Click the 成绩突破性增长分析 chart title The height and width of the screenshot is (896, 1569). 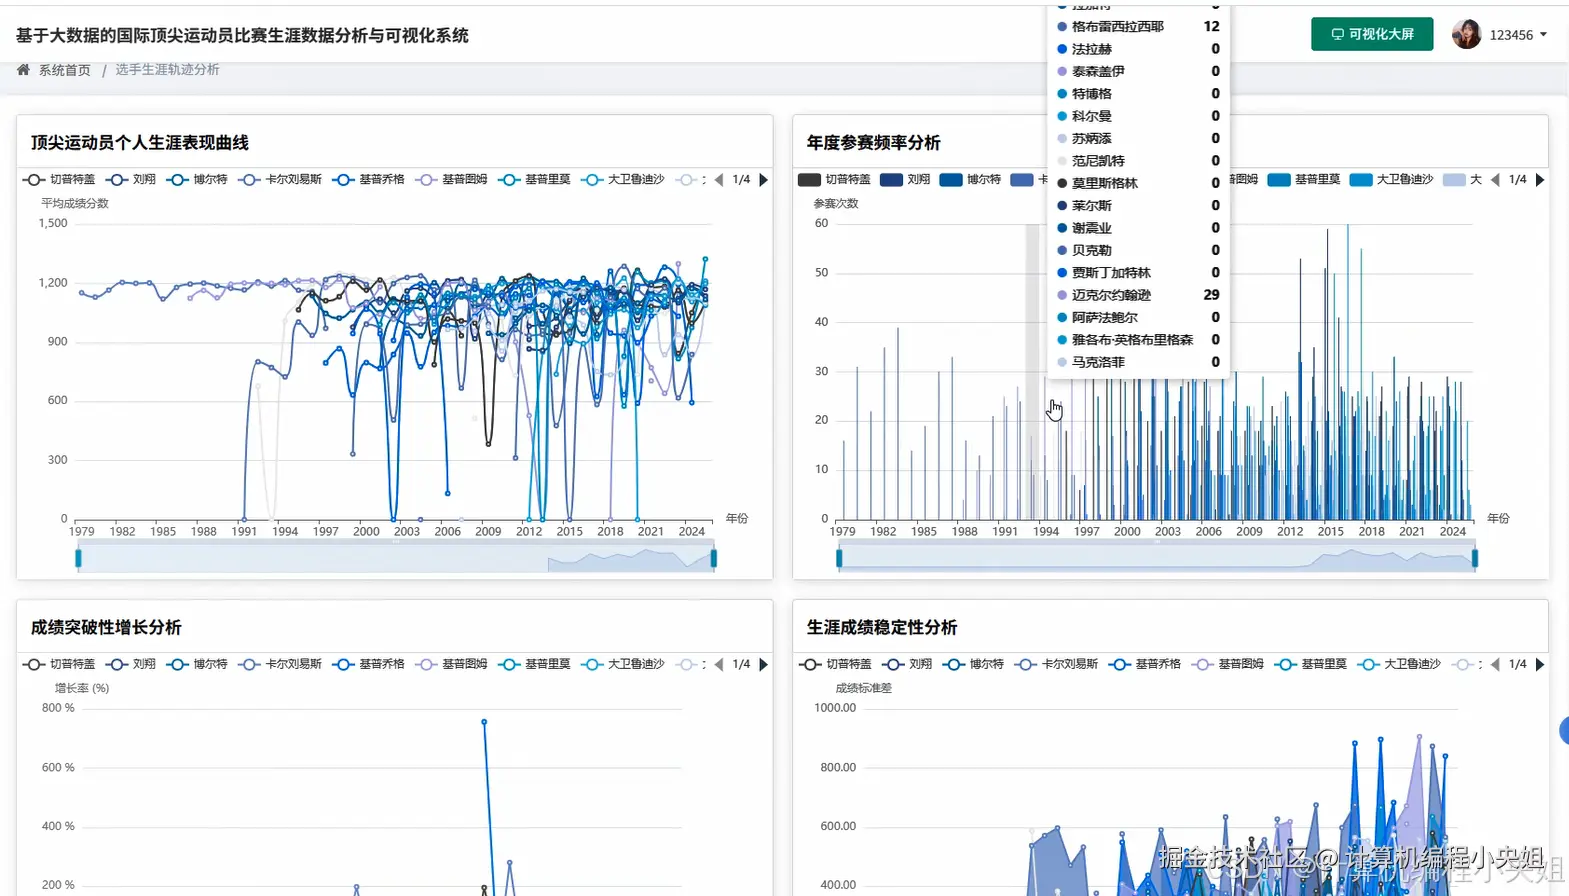106,627
